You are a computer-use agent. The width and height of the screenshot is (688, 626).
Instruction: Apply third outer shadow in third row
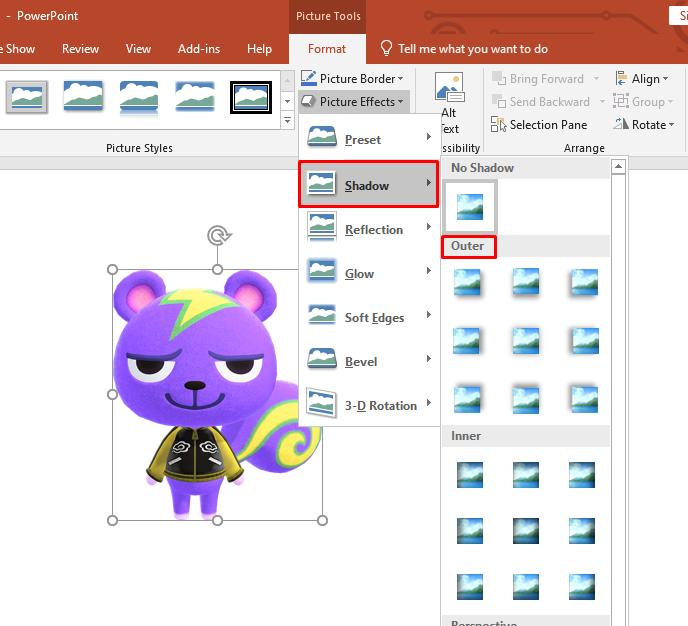pyautogui.click(x=584, y=399)
